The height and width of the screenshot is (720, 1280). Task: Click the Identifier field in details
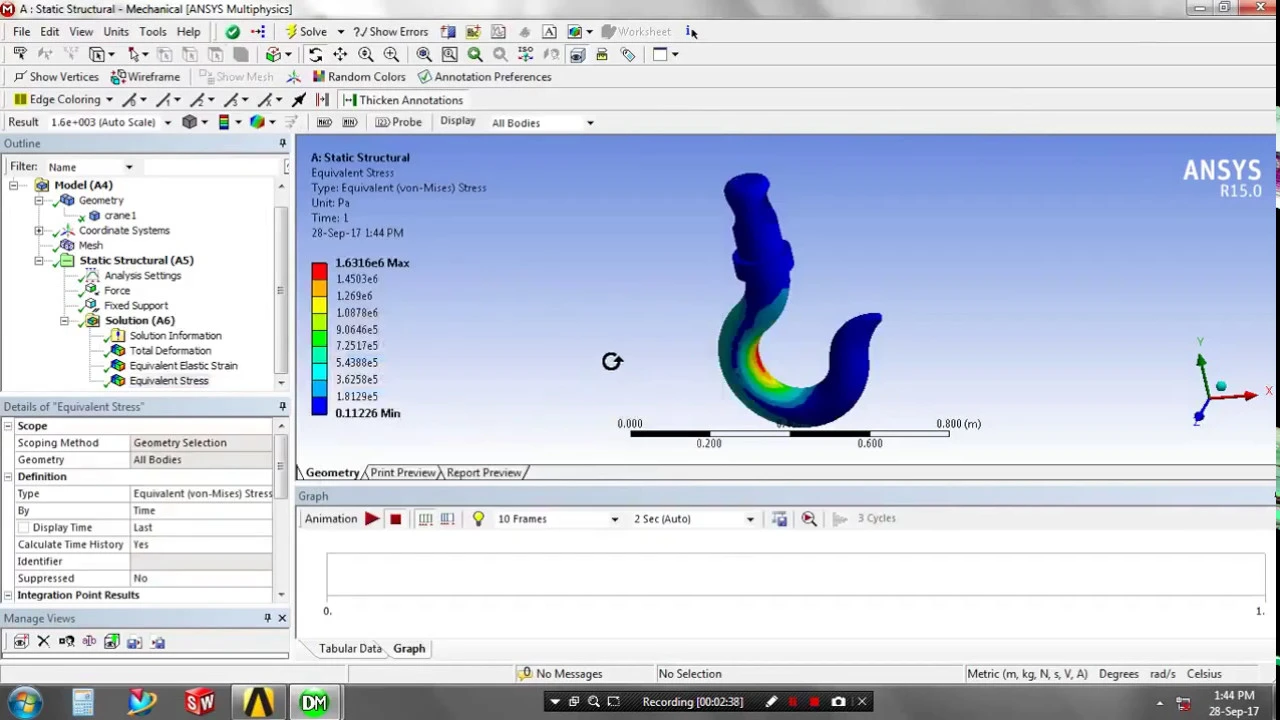tap(202, 562)
